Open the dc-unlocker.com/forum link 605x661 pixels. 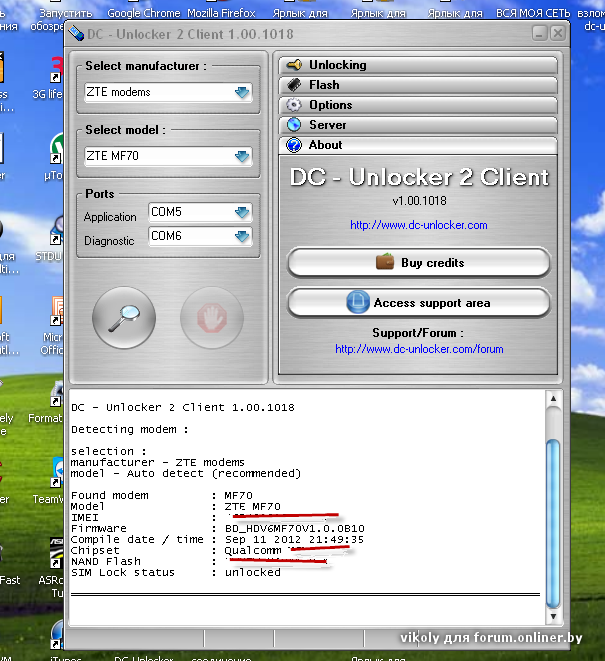click(x=419, y=349)
